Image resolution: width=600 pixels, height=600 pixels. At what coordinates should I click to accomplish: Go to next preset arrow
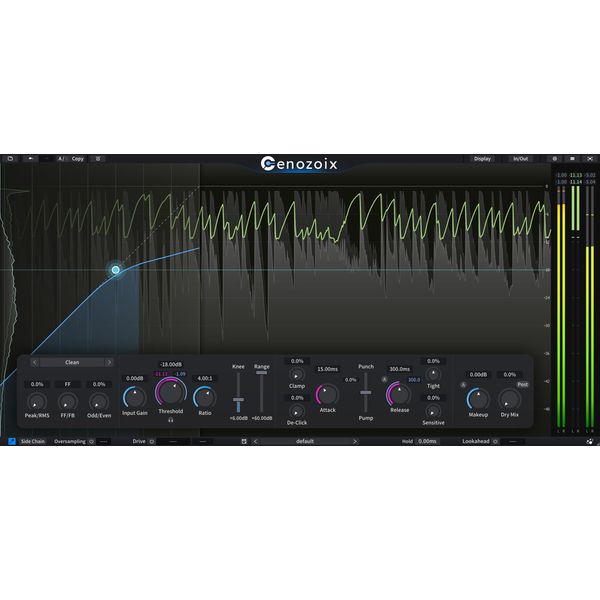[355, 441]
